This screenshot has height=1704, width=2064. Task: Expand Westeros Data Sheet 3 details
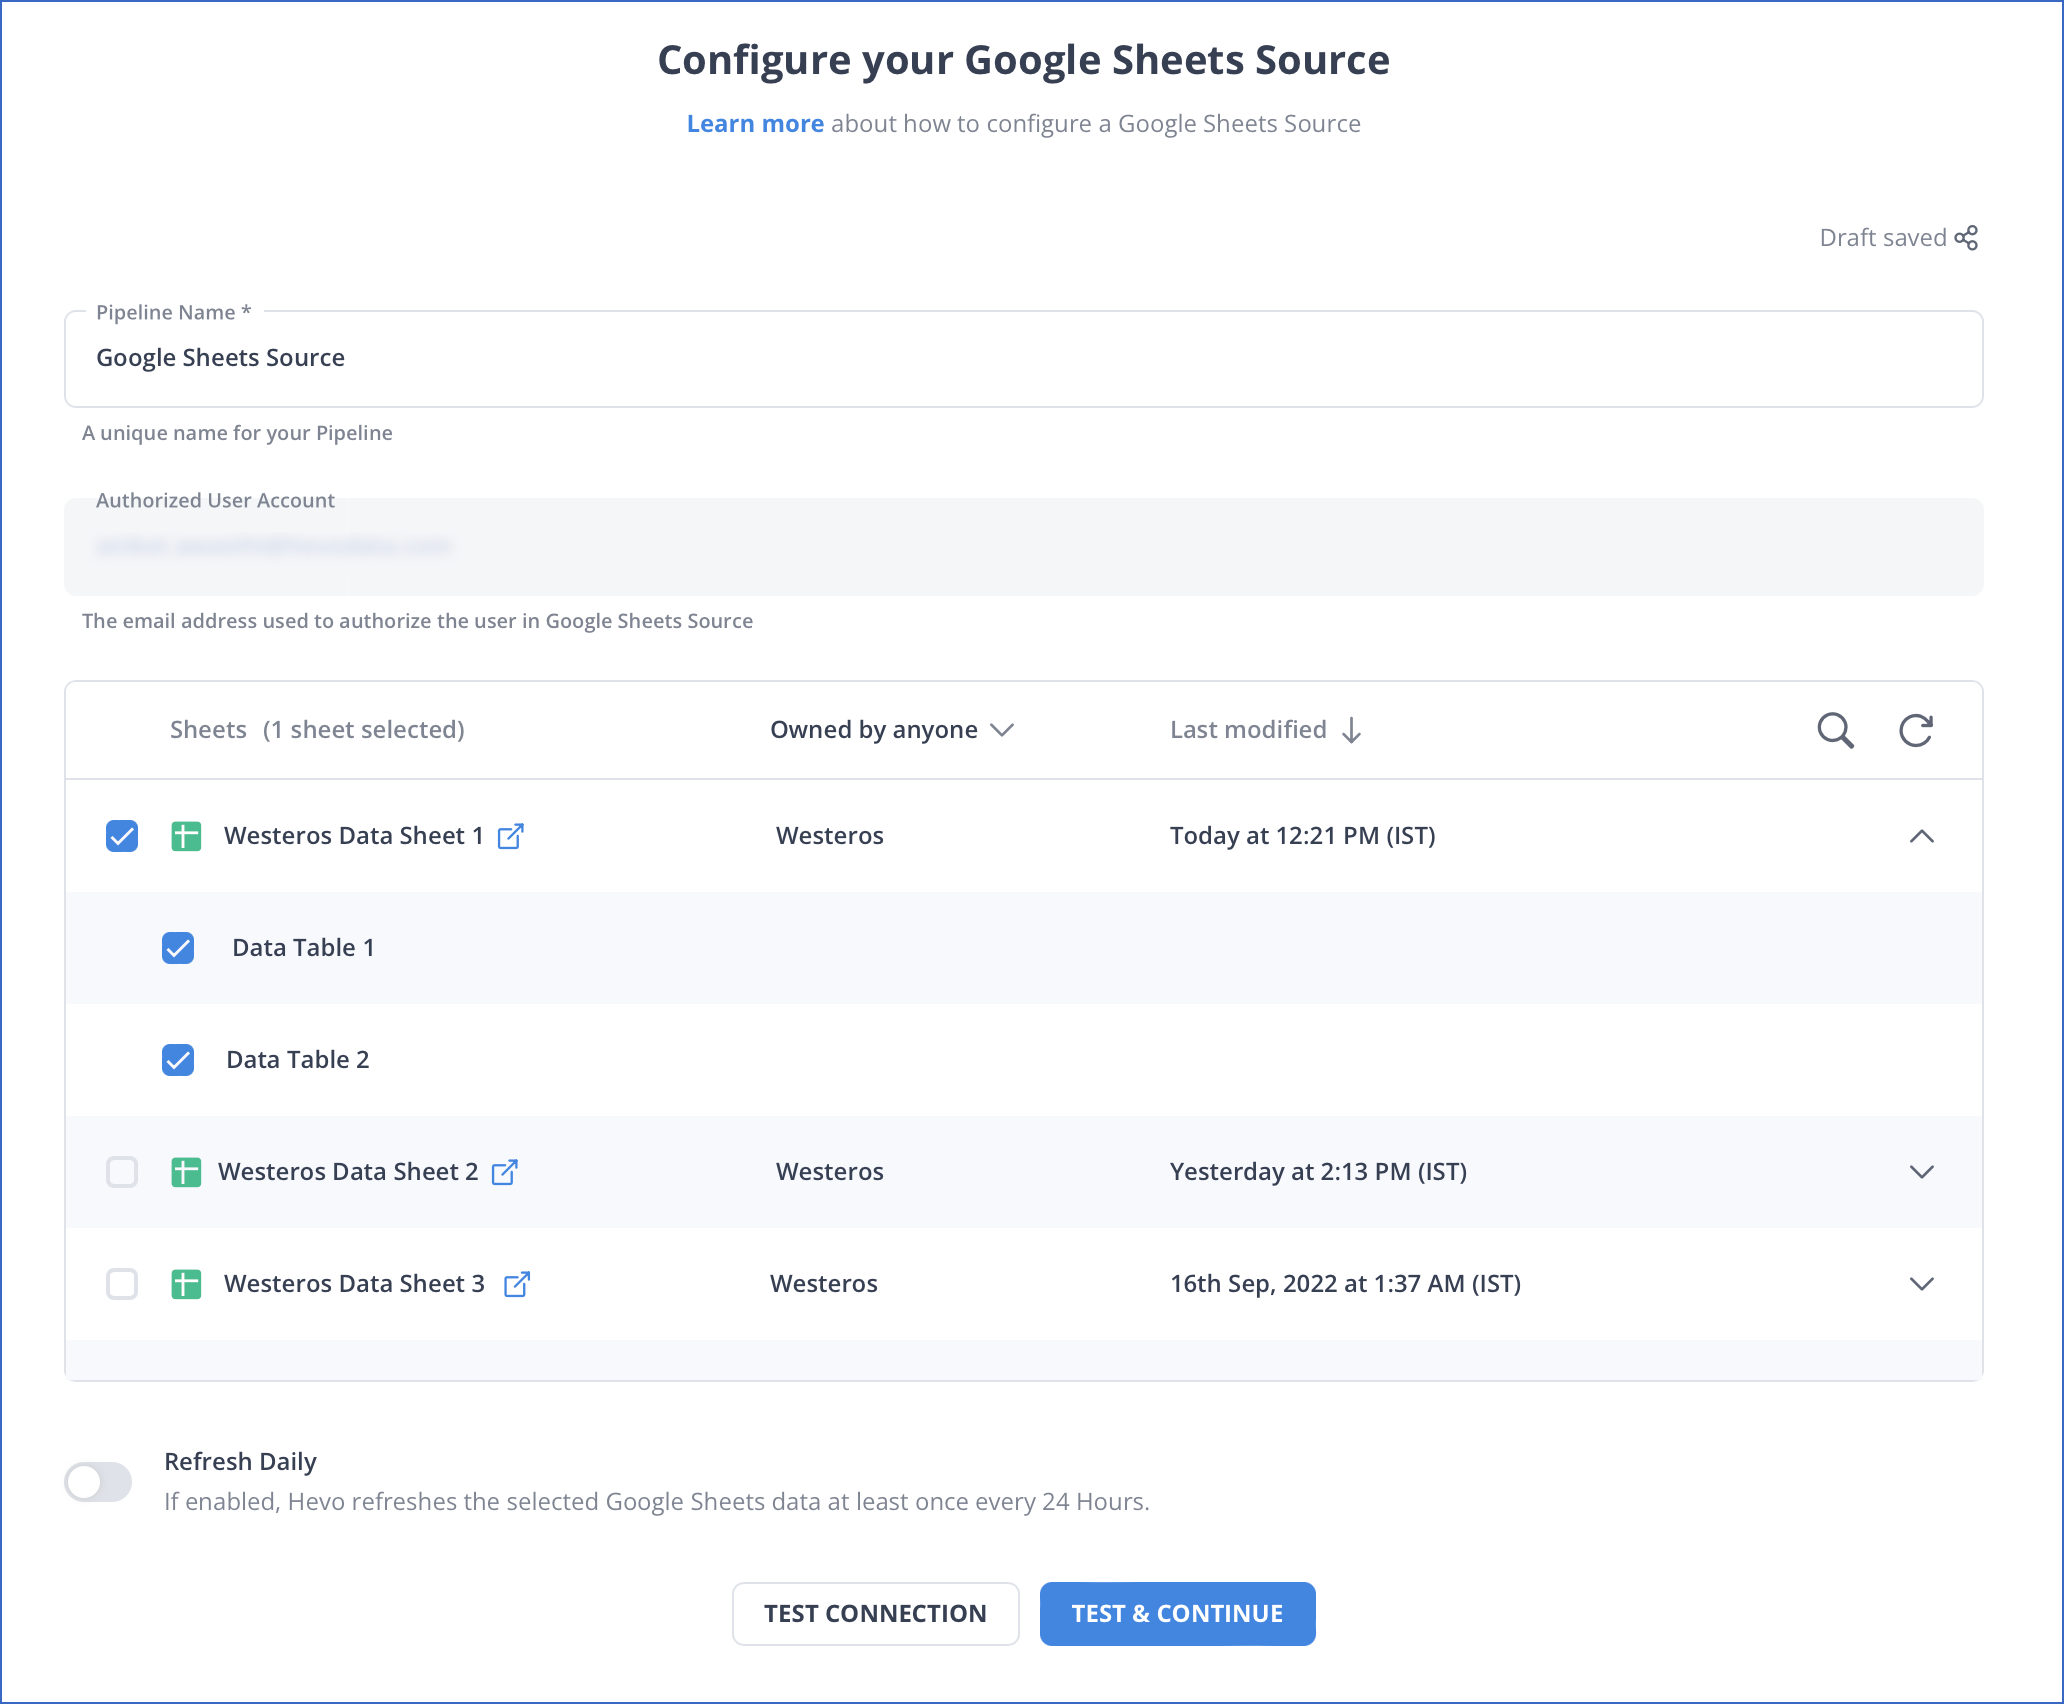click(x=1922, y=1284)
